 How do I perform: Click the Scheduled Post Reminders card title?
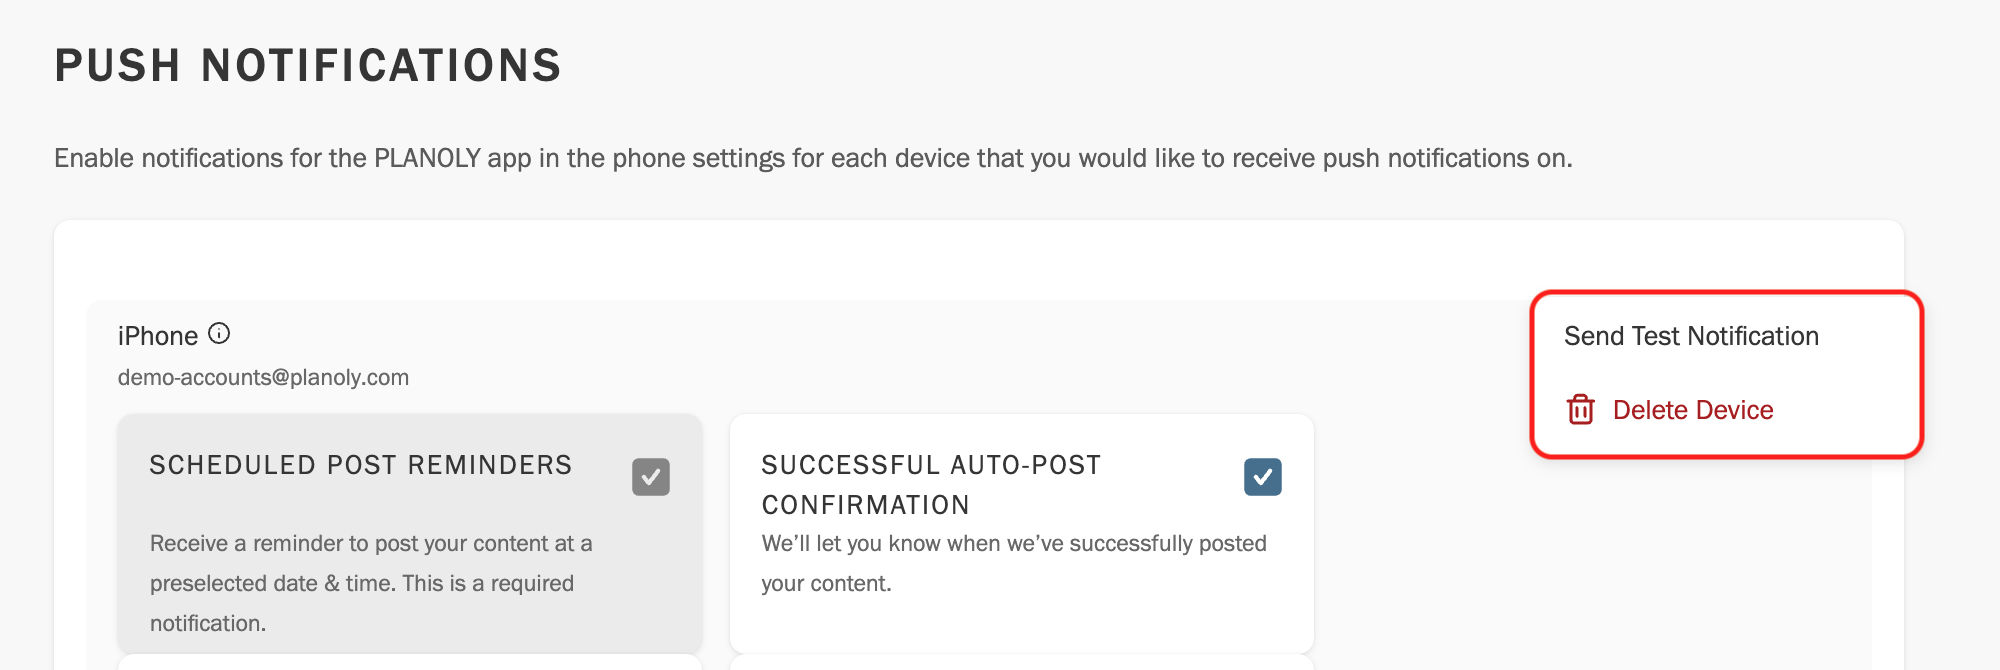[x=361, y=465]
